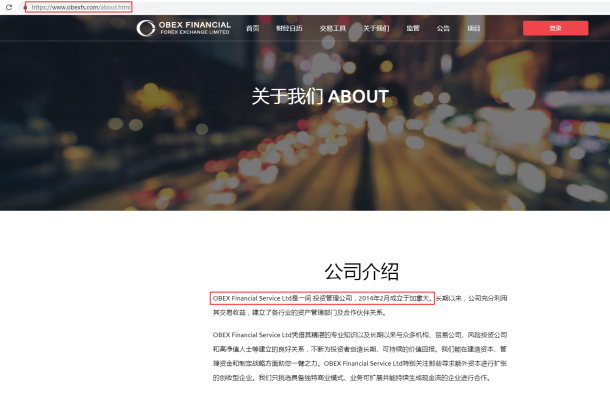The width and height of the screenshot is (610, 393).
Task: Go to homepage via the OBEX Financial logo
Action: click(x=184, y=28)
